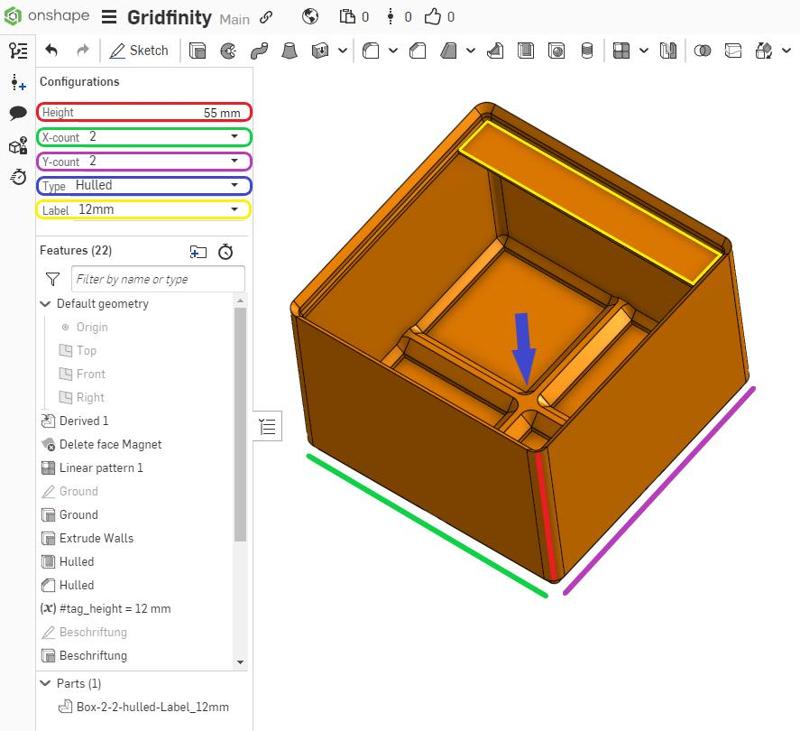Screen dimensions: 800x731
Task: Select the Extrude tool
Action: pyautogui.click(x=196, y=50)
